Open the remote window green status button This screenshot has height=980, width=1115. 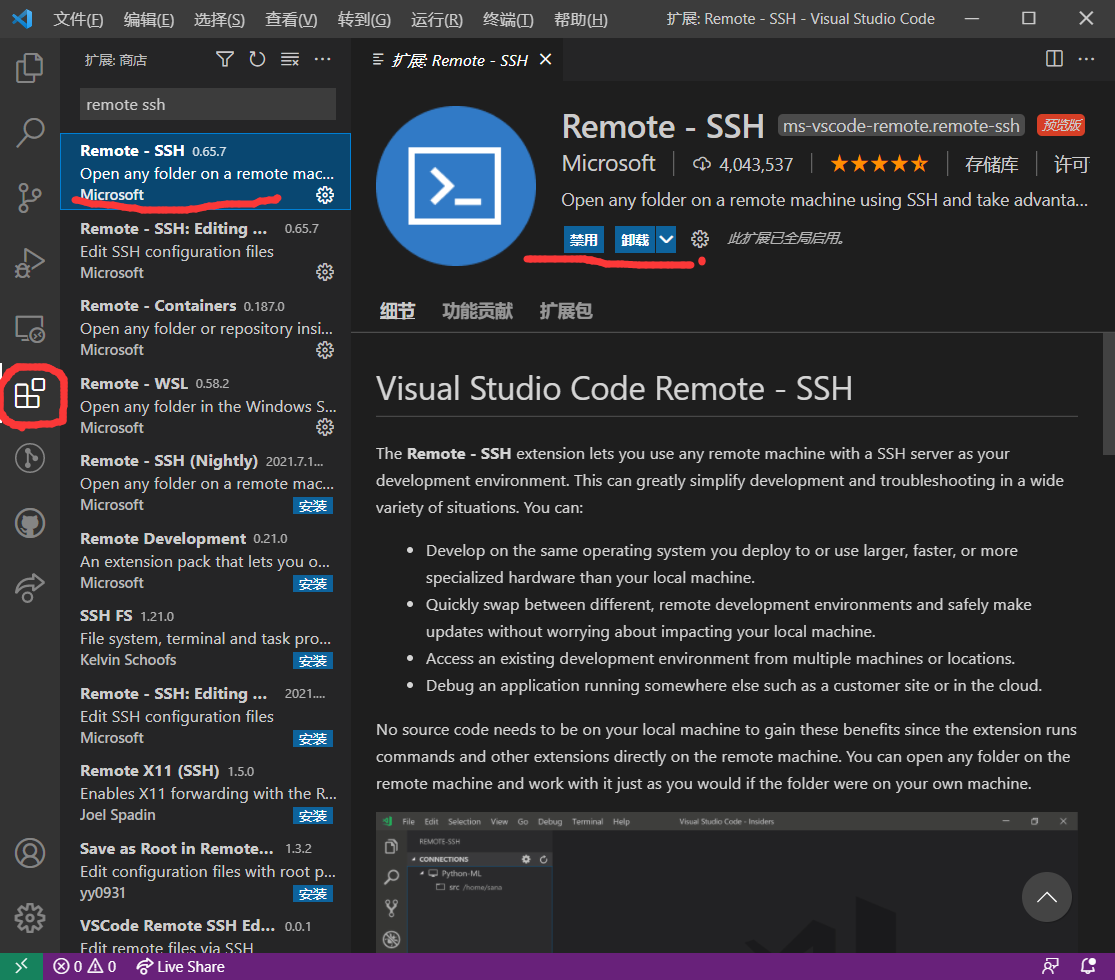(21, 966)
